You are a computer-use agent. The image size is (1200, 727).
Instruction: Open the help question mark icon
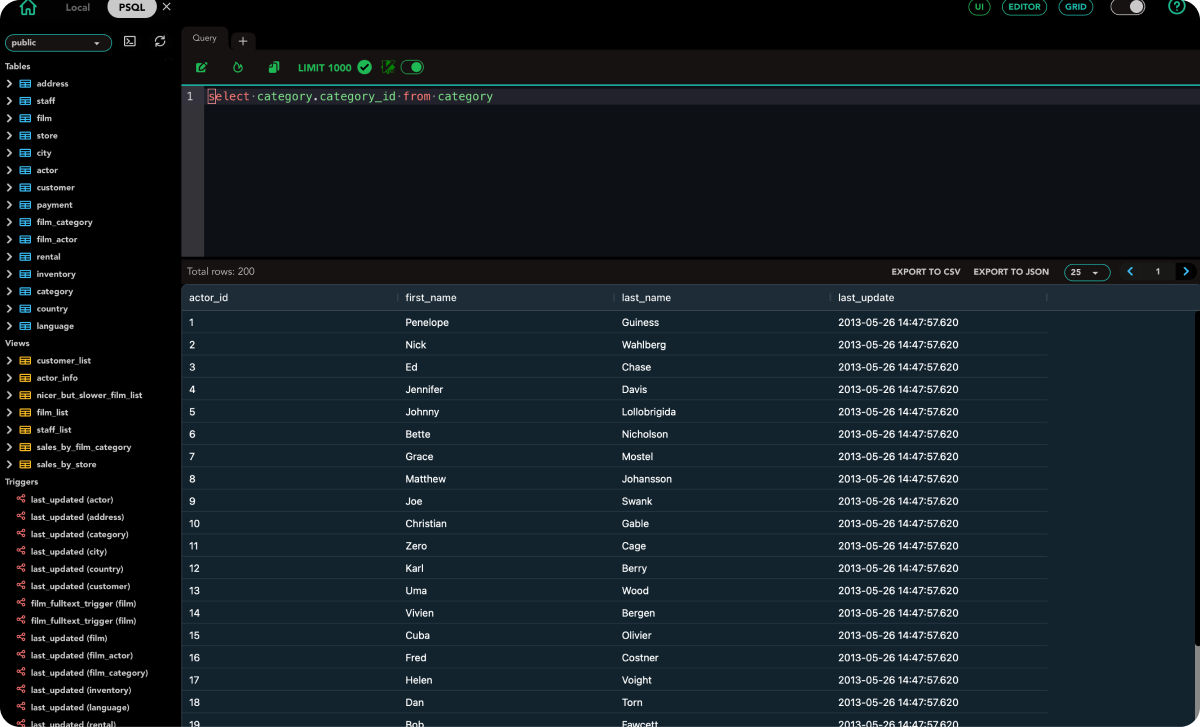tap(1177, 6)
